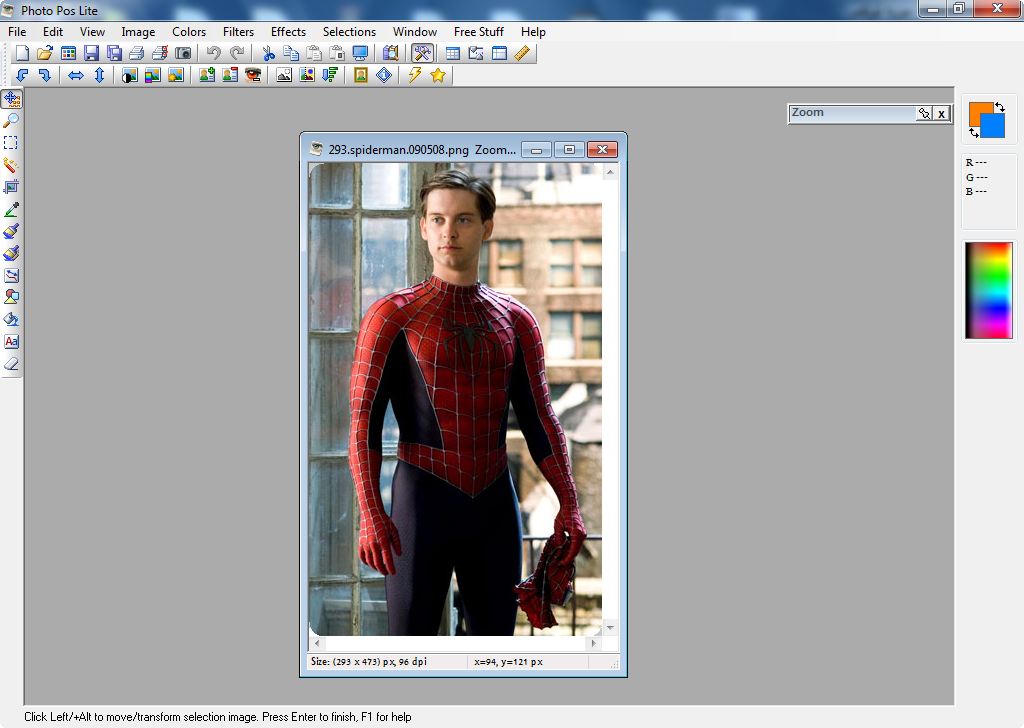Image resolution: width=1024 pixels, height=728 pixels.
Task: Open the Help menu
Action: (x=533, y=31)
